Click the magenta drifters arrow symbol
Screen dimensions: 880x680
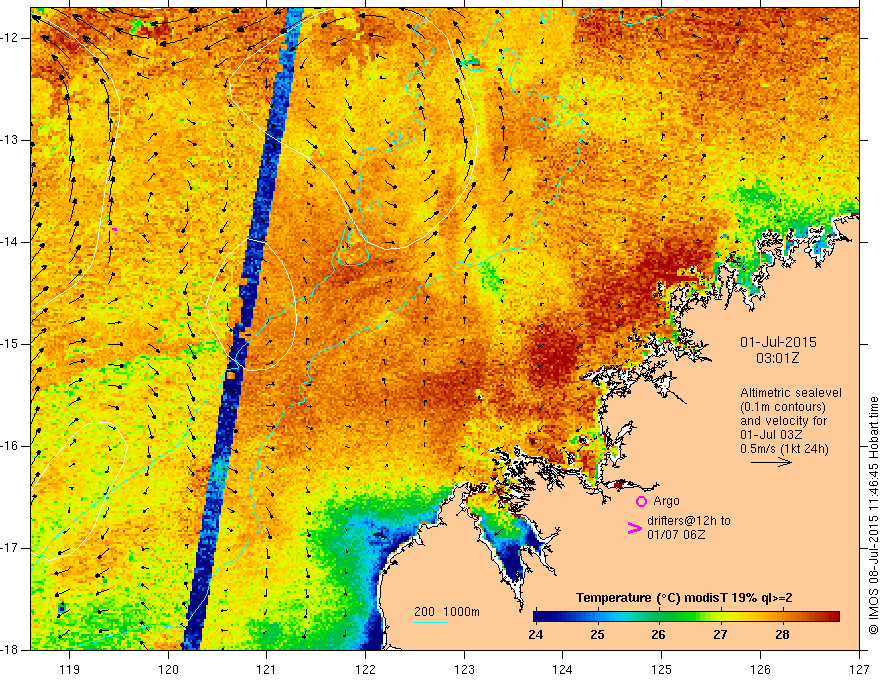(x=634, y=528)
